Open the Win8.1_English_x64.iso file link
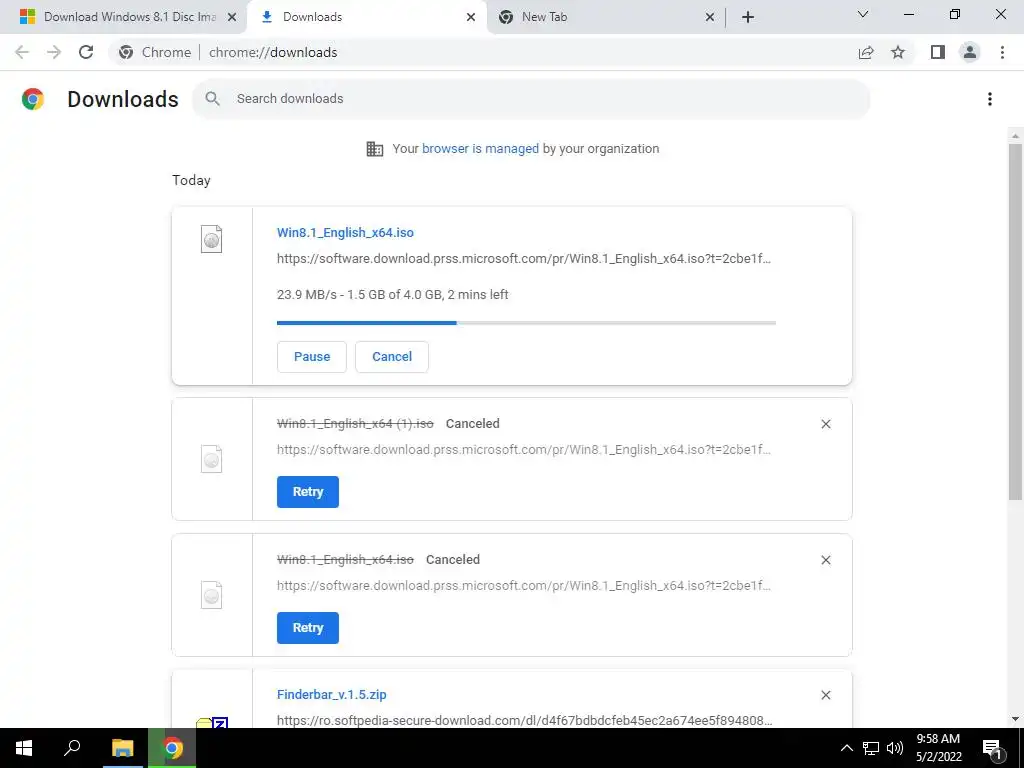The image size is (1024, 768). (x=345, y=232)
